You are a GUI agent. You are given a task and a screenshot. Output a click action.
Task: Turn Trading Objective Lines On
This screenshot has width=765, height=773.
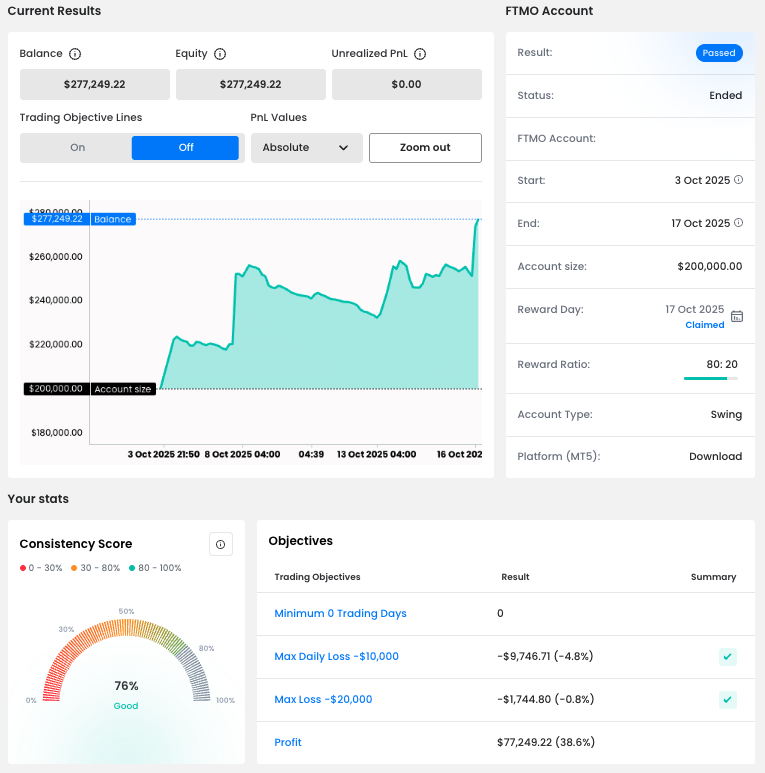click(x=78, y=148)
